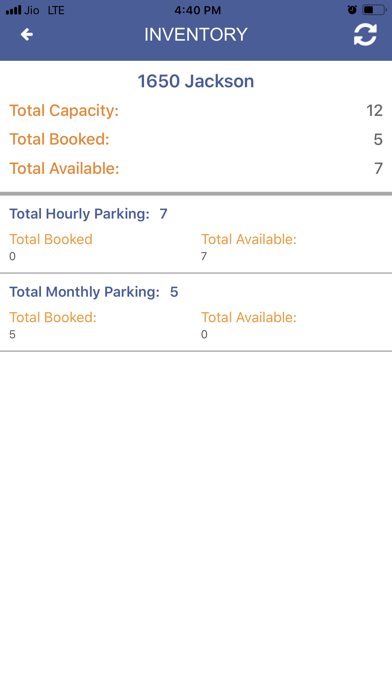Tap the overall Total Available value 7
This screenshot has width=392, height=696.
coord(378,169)
